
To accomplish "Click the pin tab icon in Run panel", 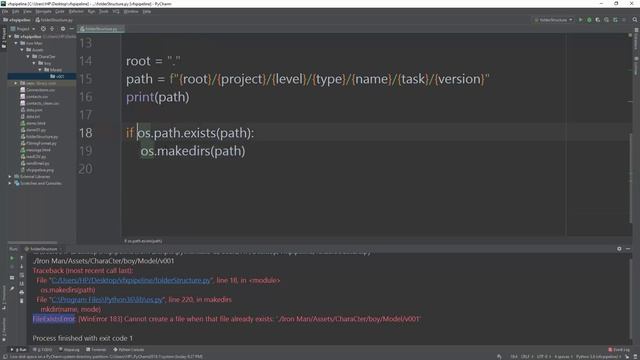I will click(x=12, y=289).
